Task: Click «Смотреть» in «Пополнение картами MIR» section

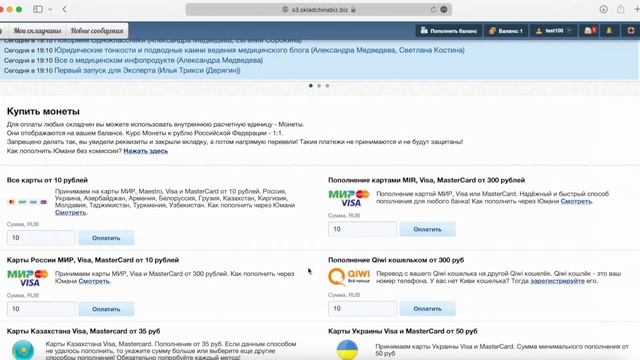Action: coord(576,201)
